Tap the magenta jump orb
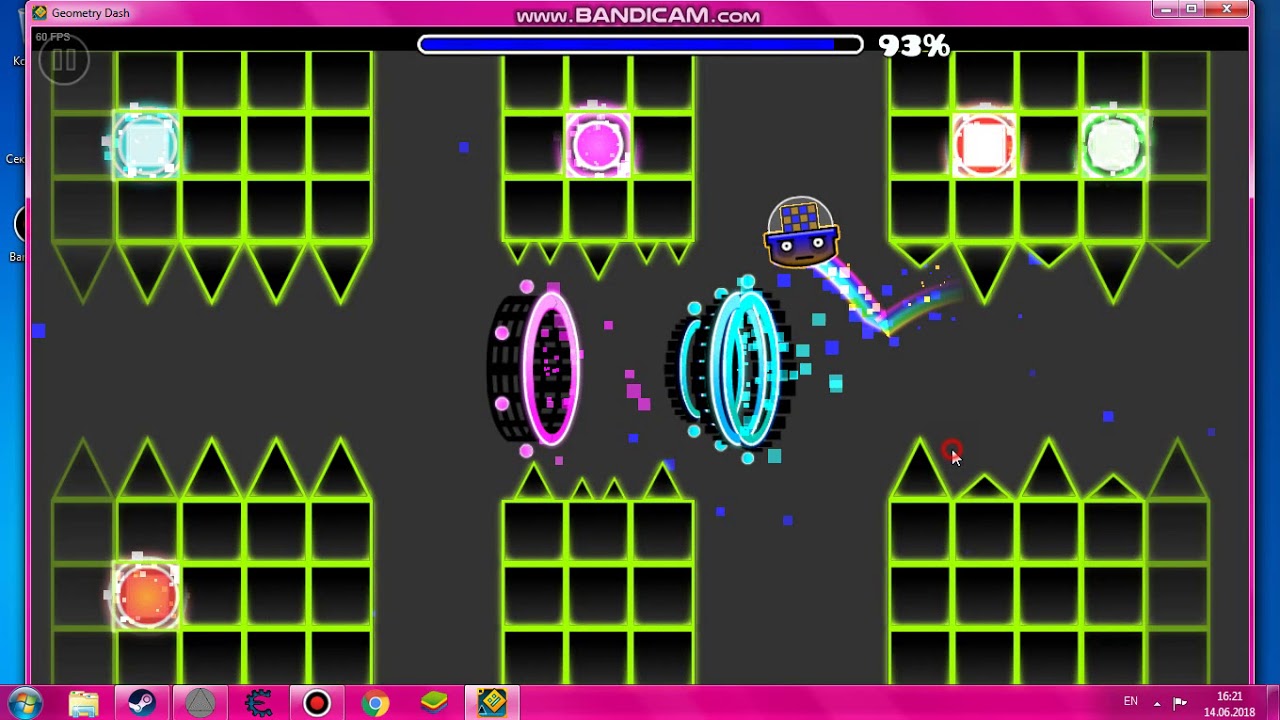 coord(598,146)
